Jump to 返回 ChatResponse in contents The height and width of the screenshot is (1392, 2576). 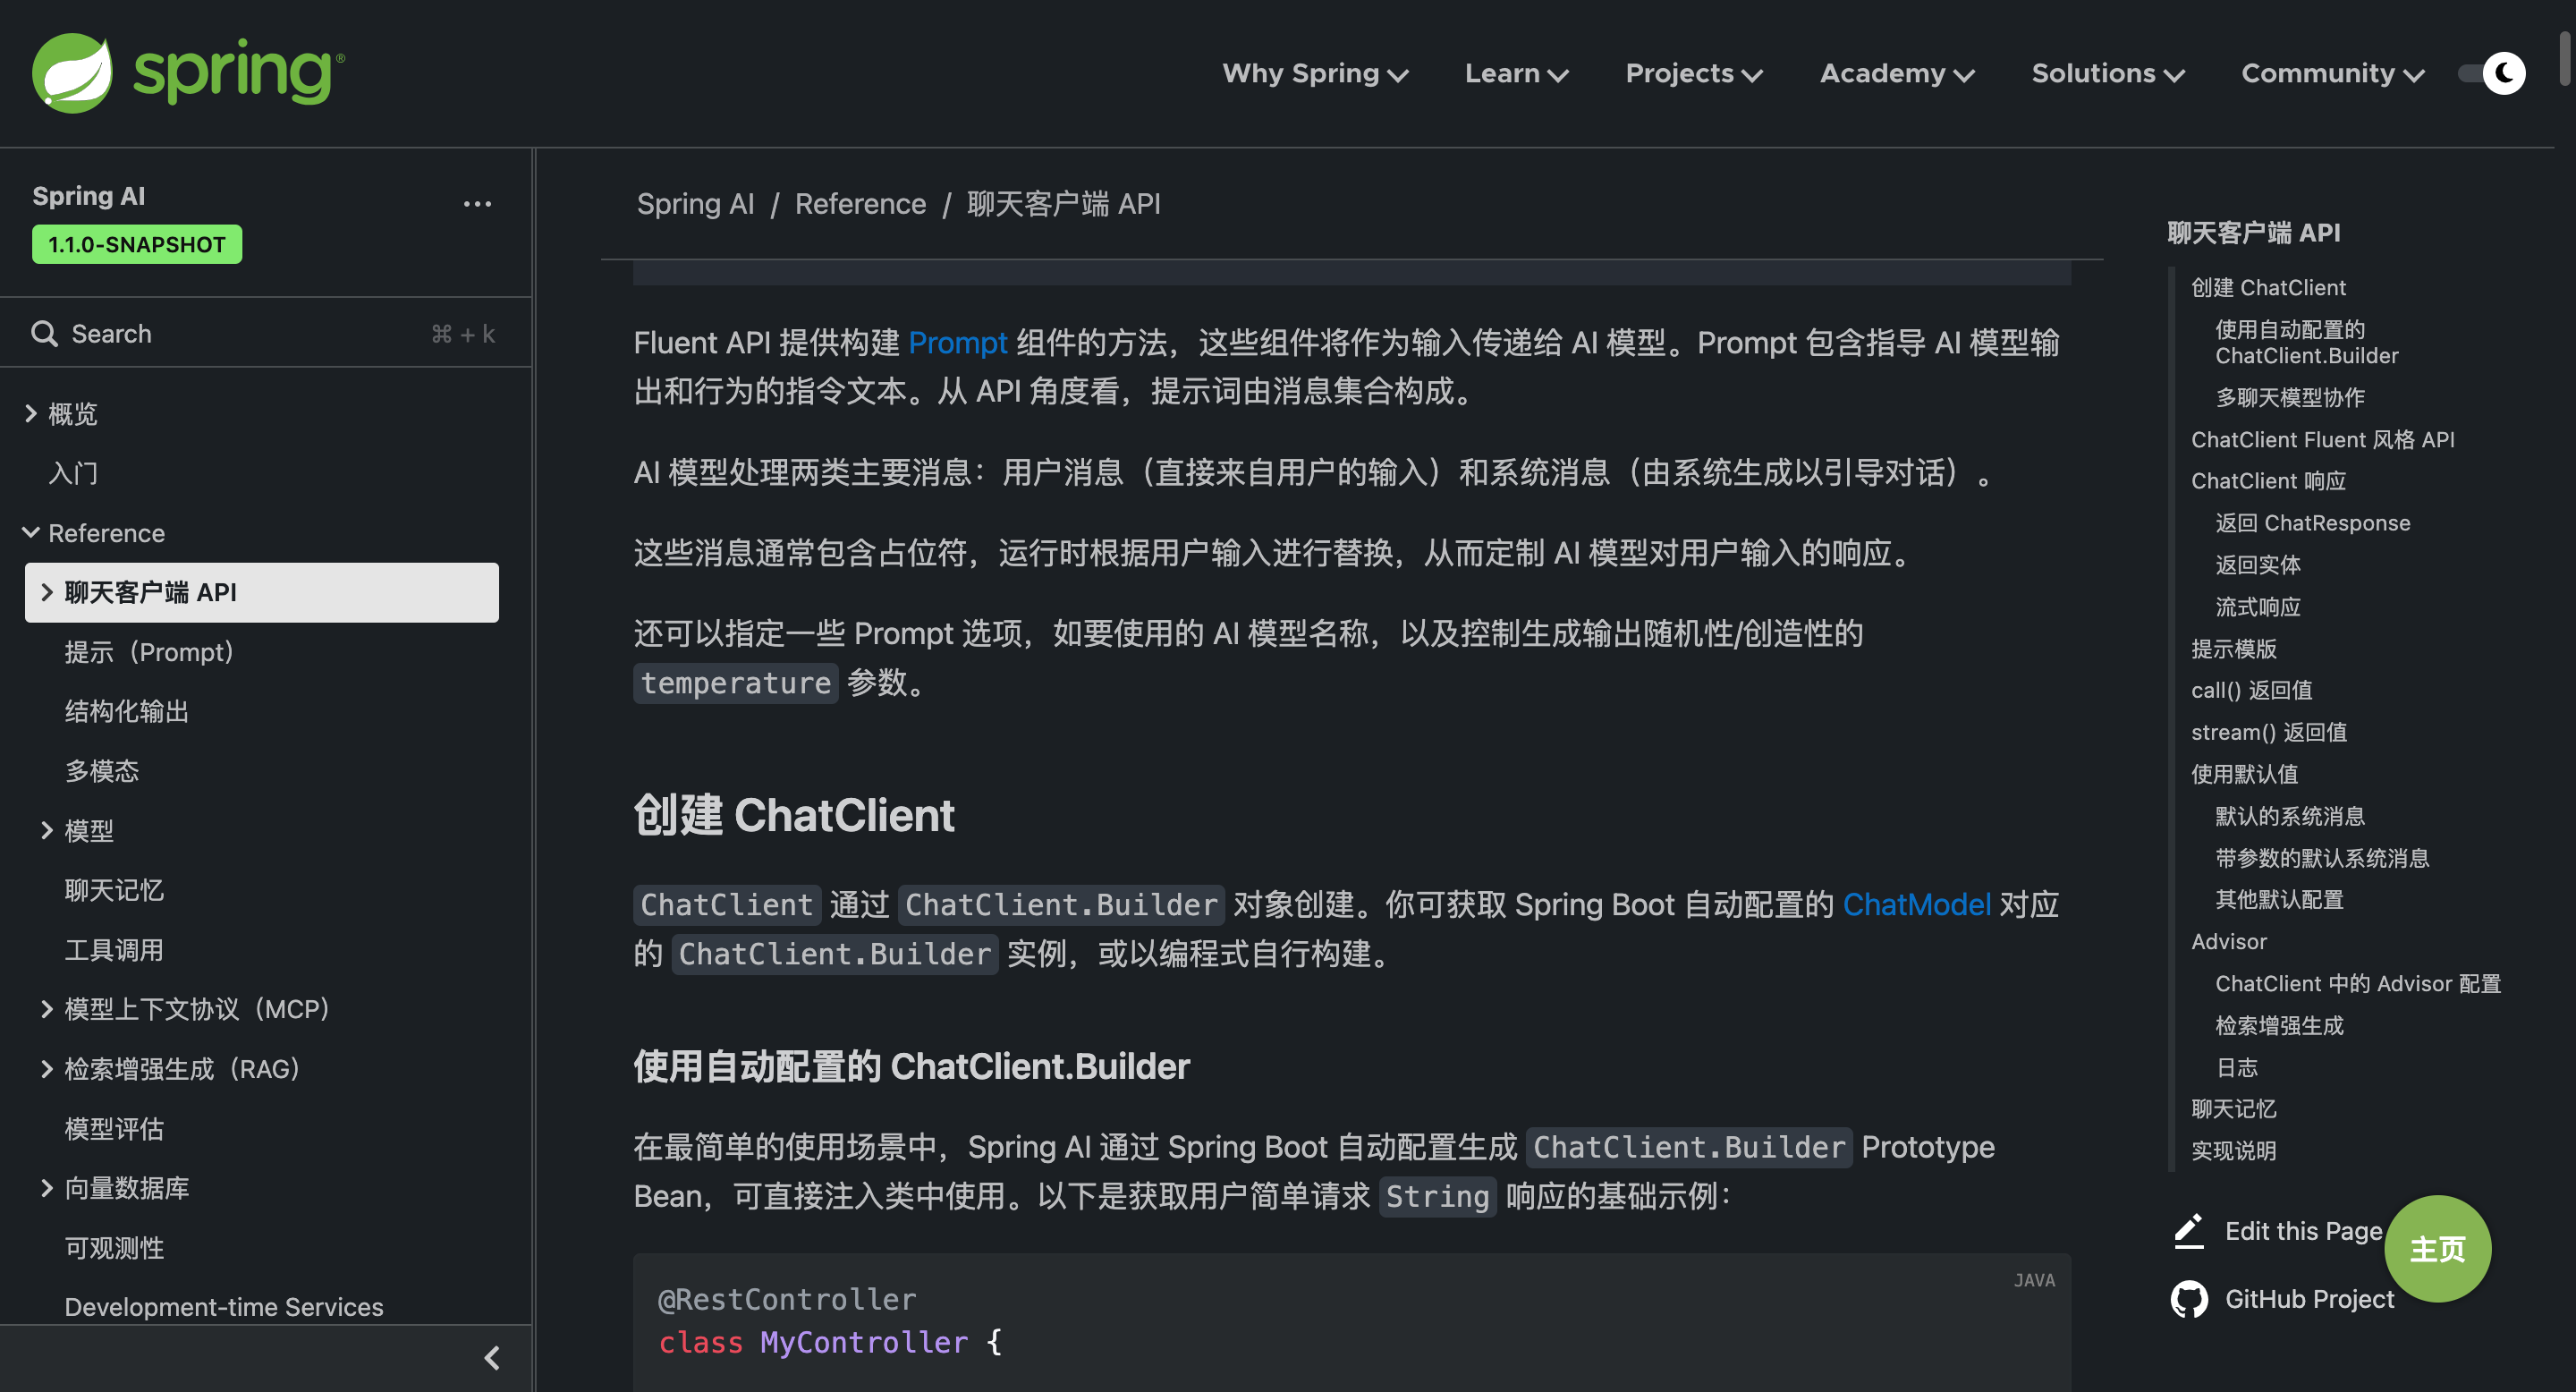point(2312,522)
